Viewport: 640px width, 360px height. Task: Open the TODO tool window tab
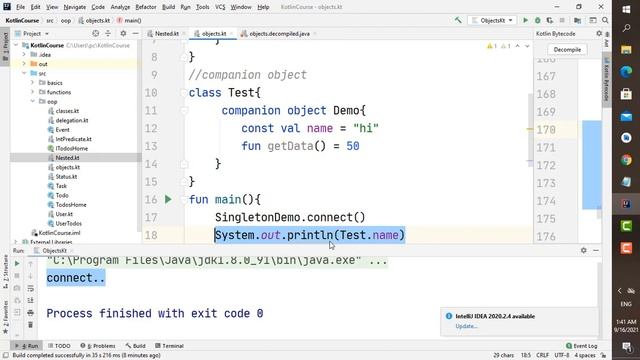tap(59, 346)
